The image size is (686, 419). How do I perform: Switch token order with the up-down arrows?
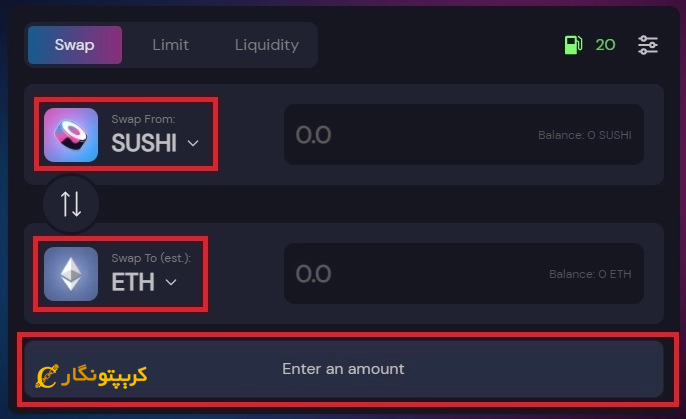[x=71, y=204]
